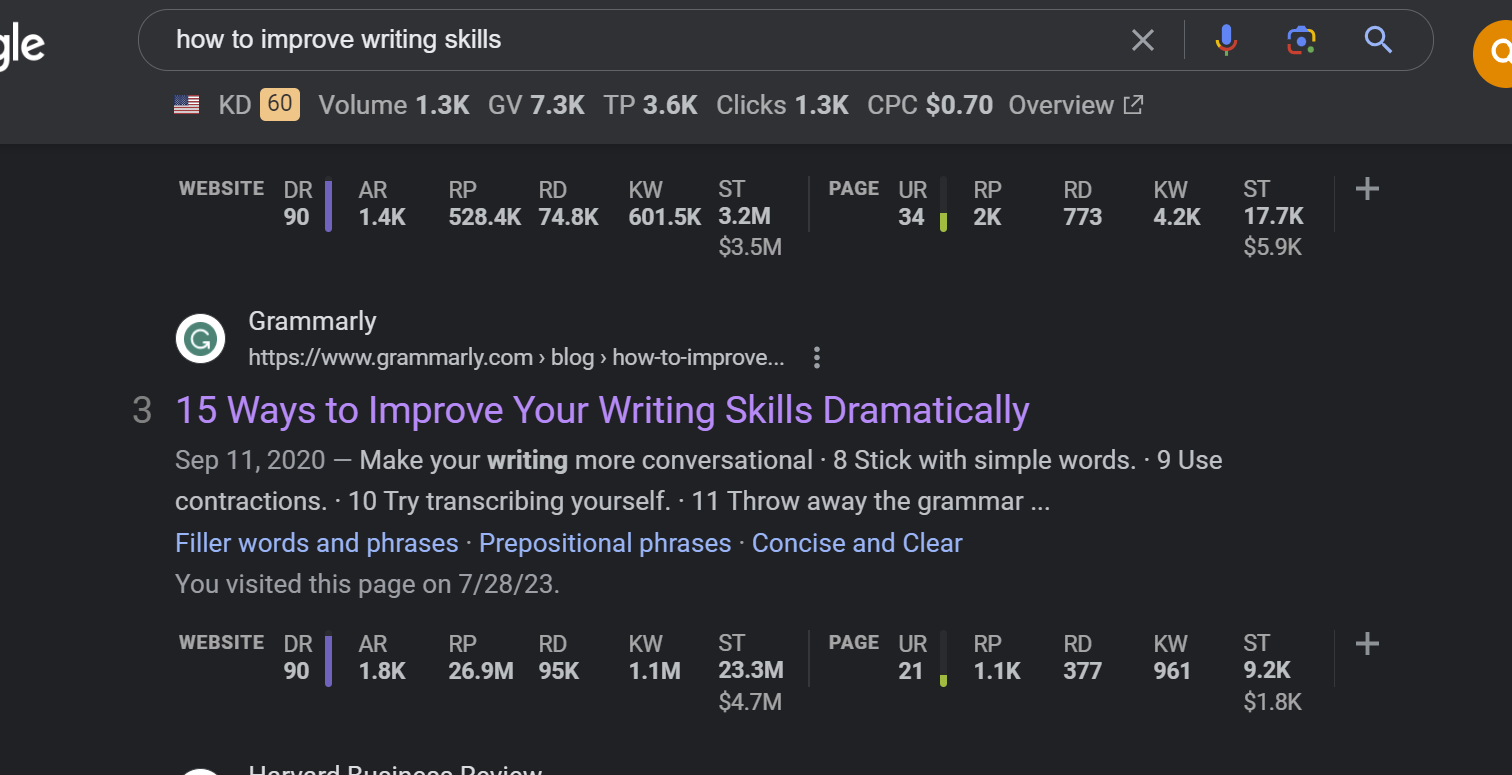Click the $1.8K page traffic value
This screenshot has width=1512, height=775.
click(1273, 702)
